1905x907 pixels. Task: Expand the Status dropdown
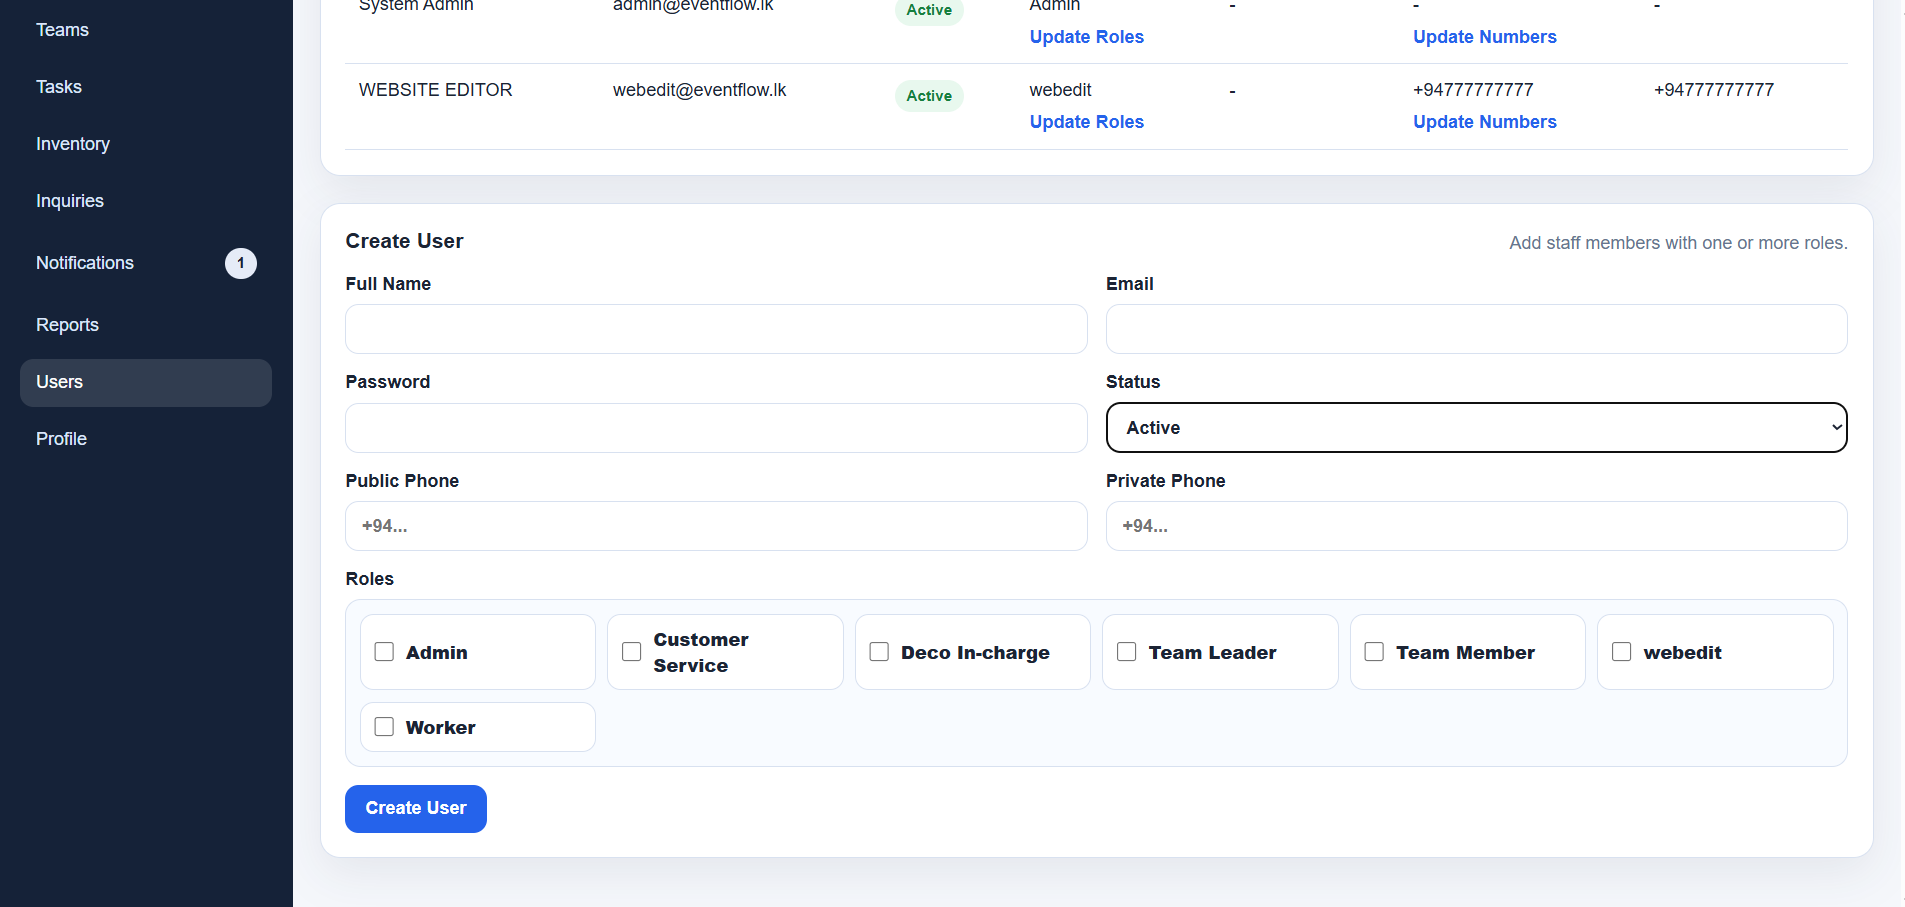pos(1476,428)
